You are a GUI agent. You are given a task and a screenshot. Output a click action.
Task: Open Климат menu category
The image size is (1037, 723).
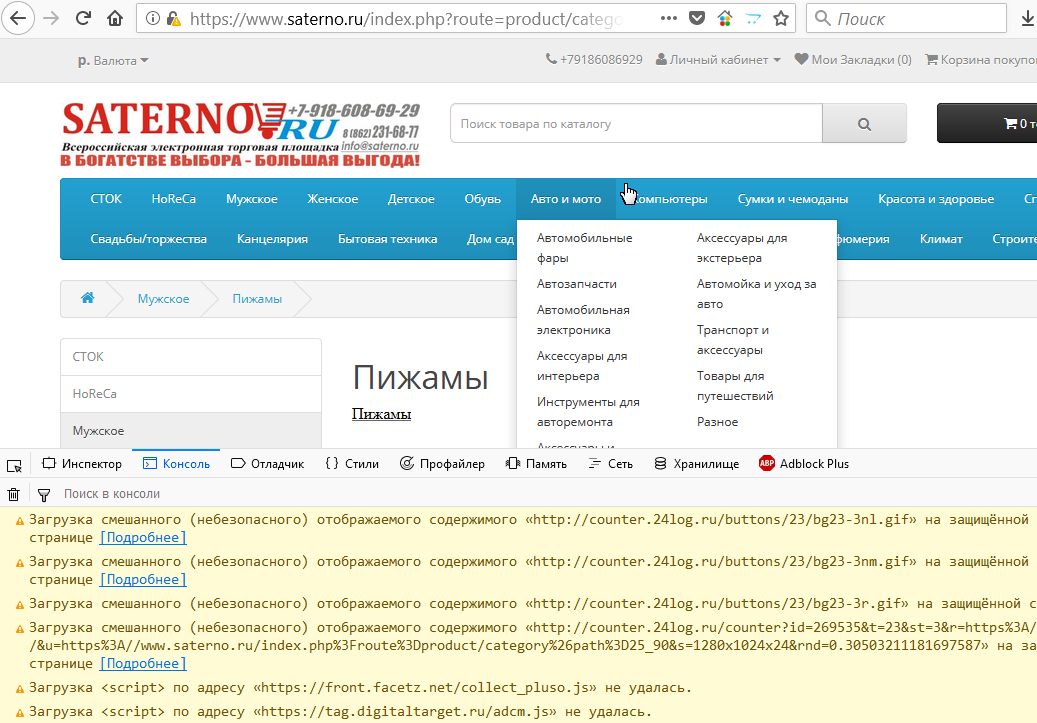pyautogui.click(x=940, y=239)
